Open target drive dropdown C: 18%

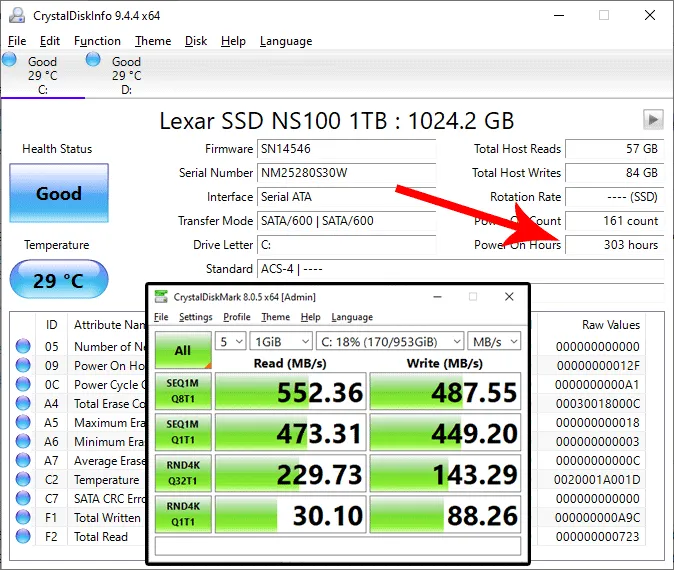[x=390, y=341]
